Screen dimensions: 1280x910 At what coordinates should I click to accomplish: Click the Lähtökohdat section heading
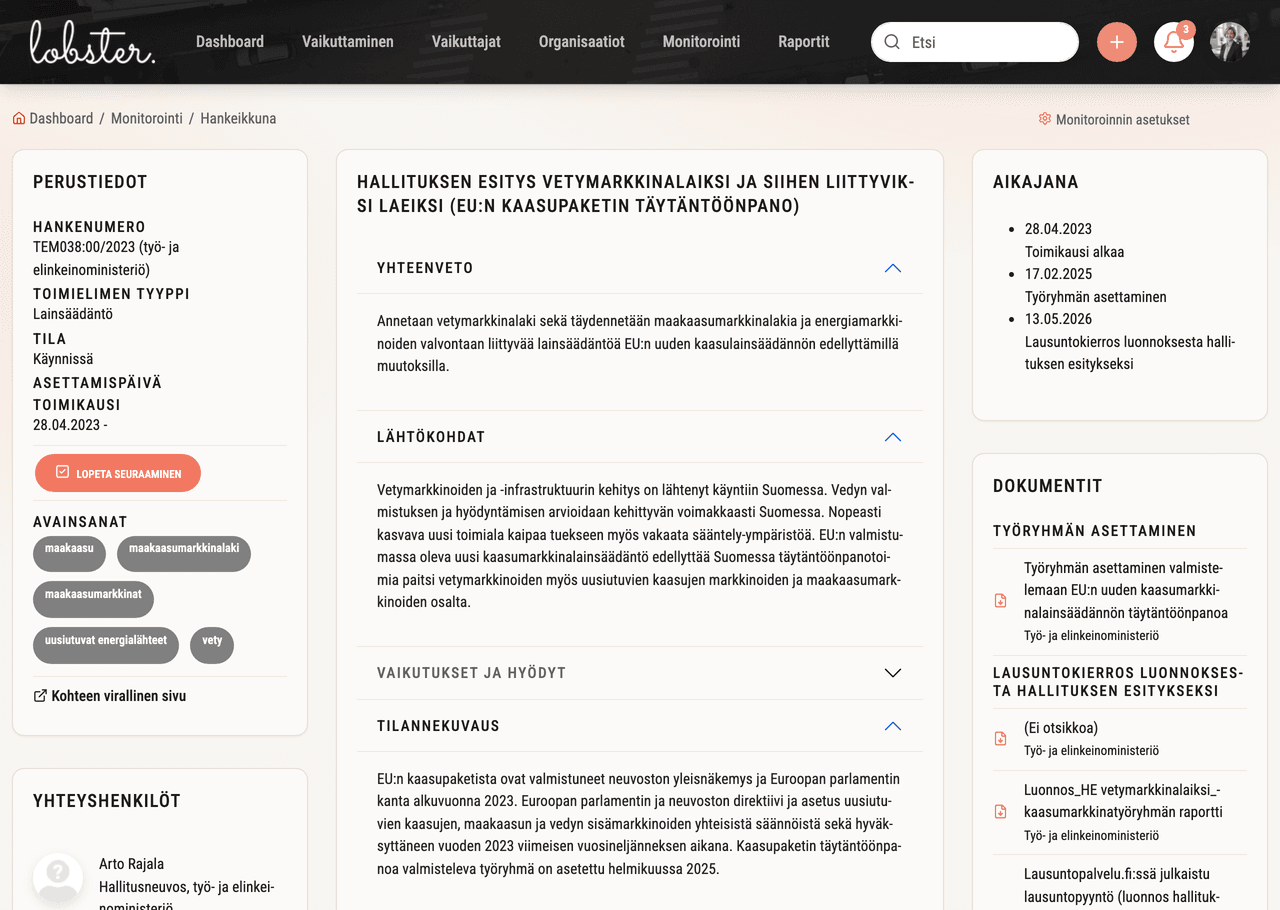click(431, 437)
